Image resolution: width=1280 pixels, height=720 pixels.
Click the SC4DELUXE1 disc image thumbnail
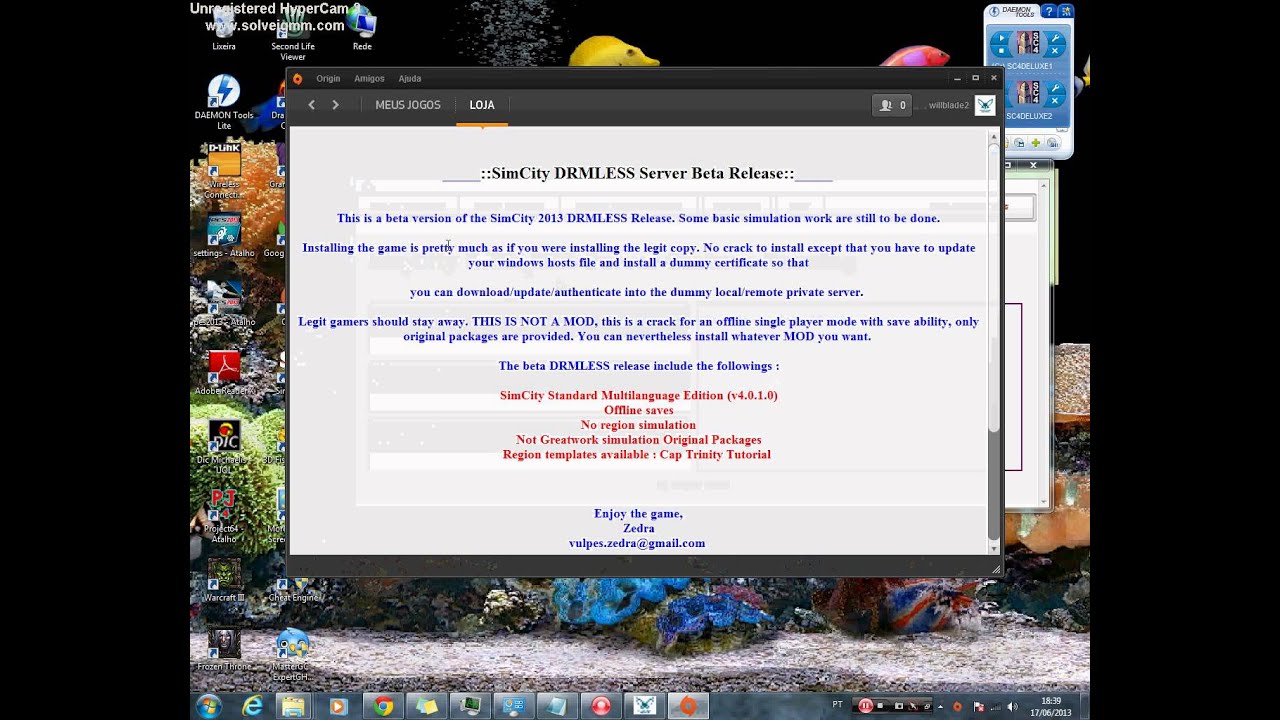[1028, 44]
